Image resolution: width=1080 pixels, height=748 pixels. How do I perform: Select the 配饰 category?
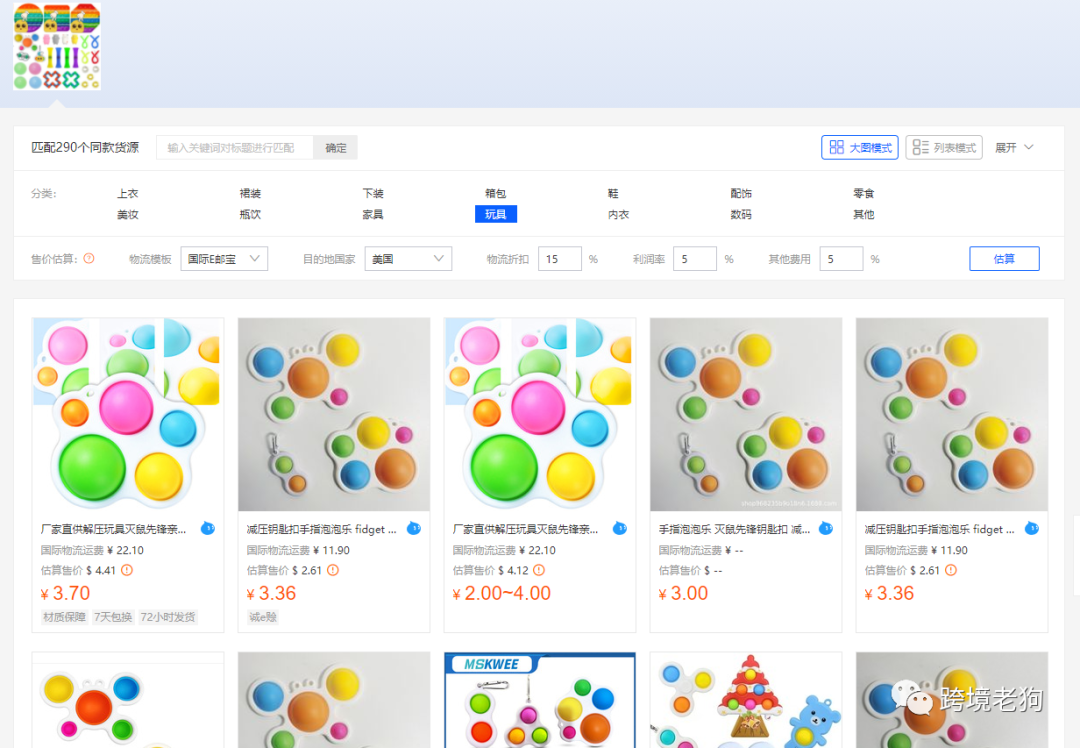pos(741,194)
